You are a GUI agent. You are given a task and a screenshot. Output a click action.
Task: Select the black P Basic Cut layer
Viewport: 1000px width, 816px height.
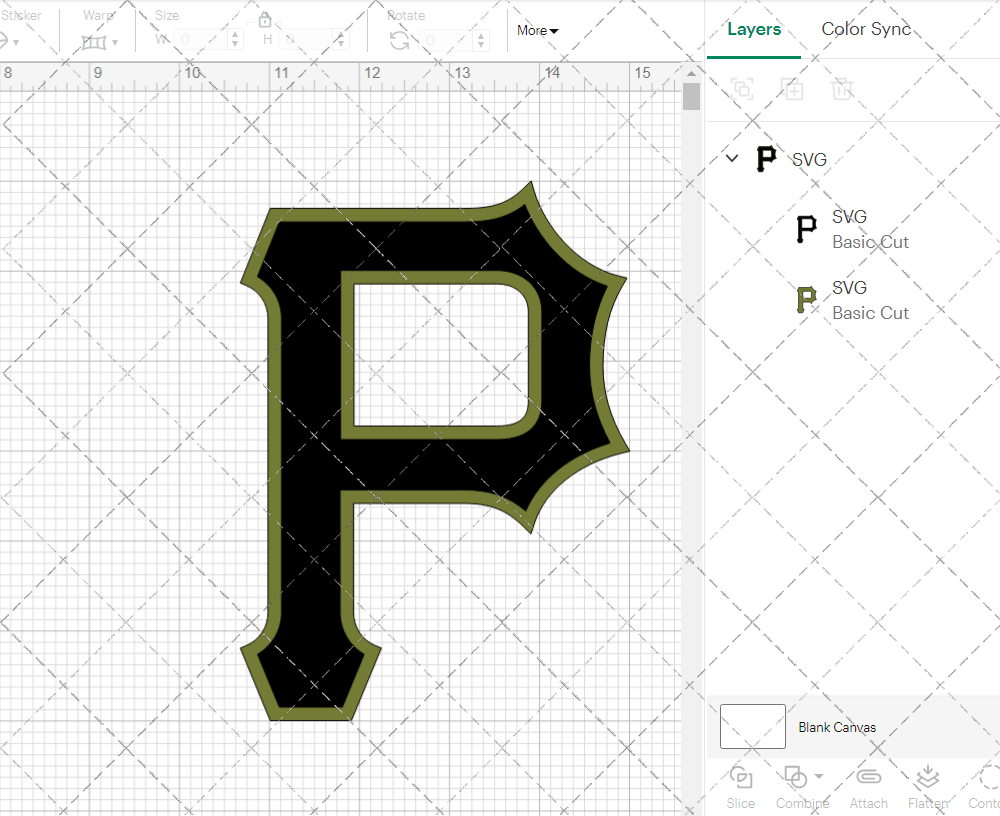point(852,230)
